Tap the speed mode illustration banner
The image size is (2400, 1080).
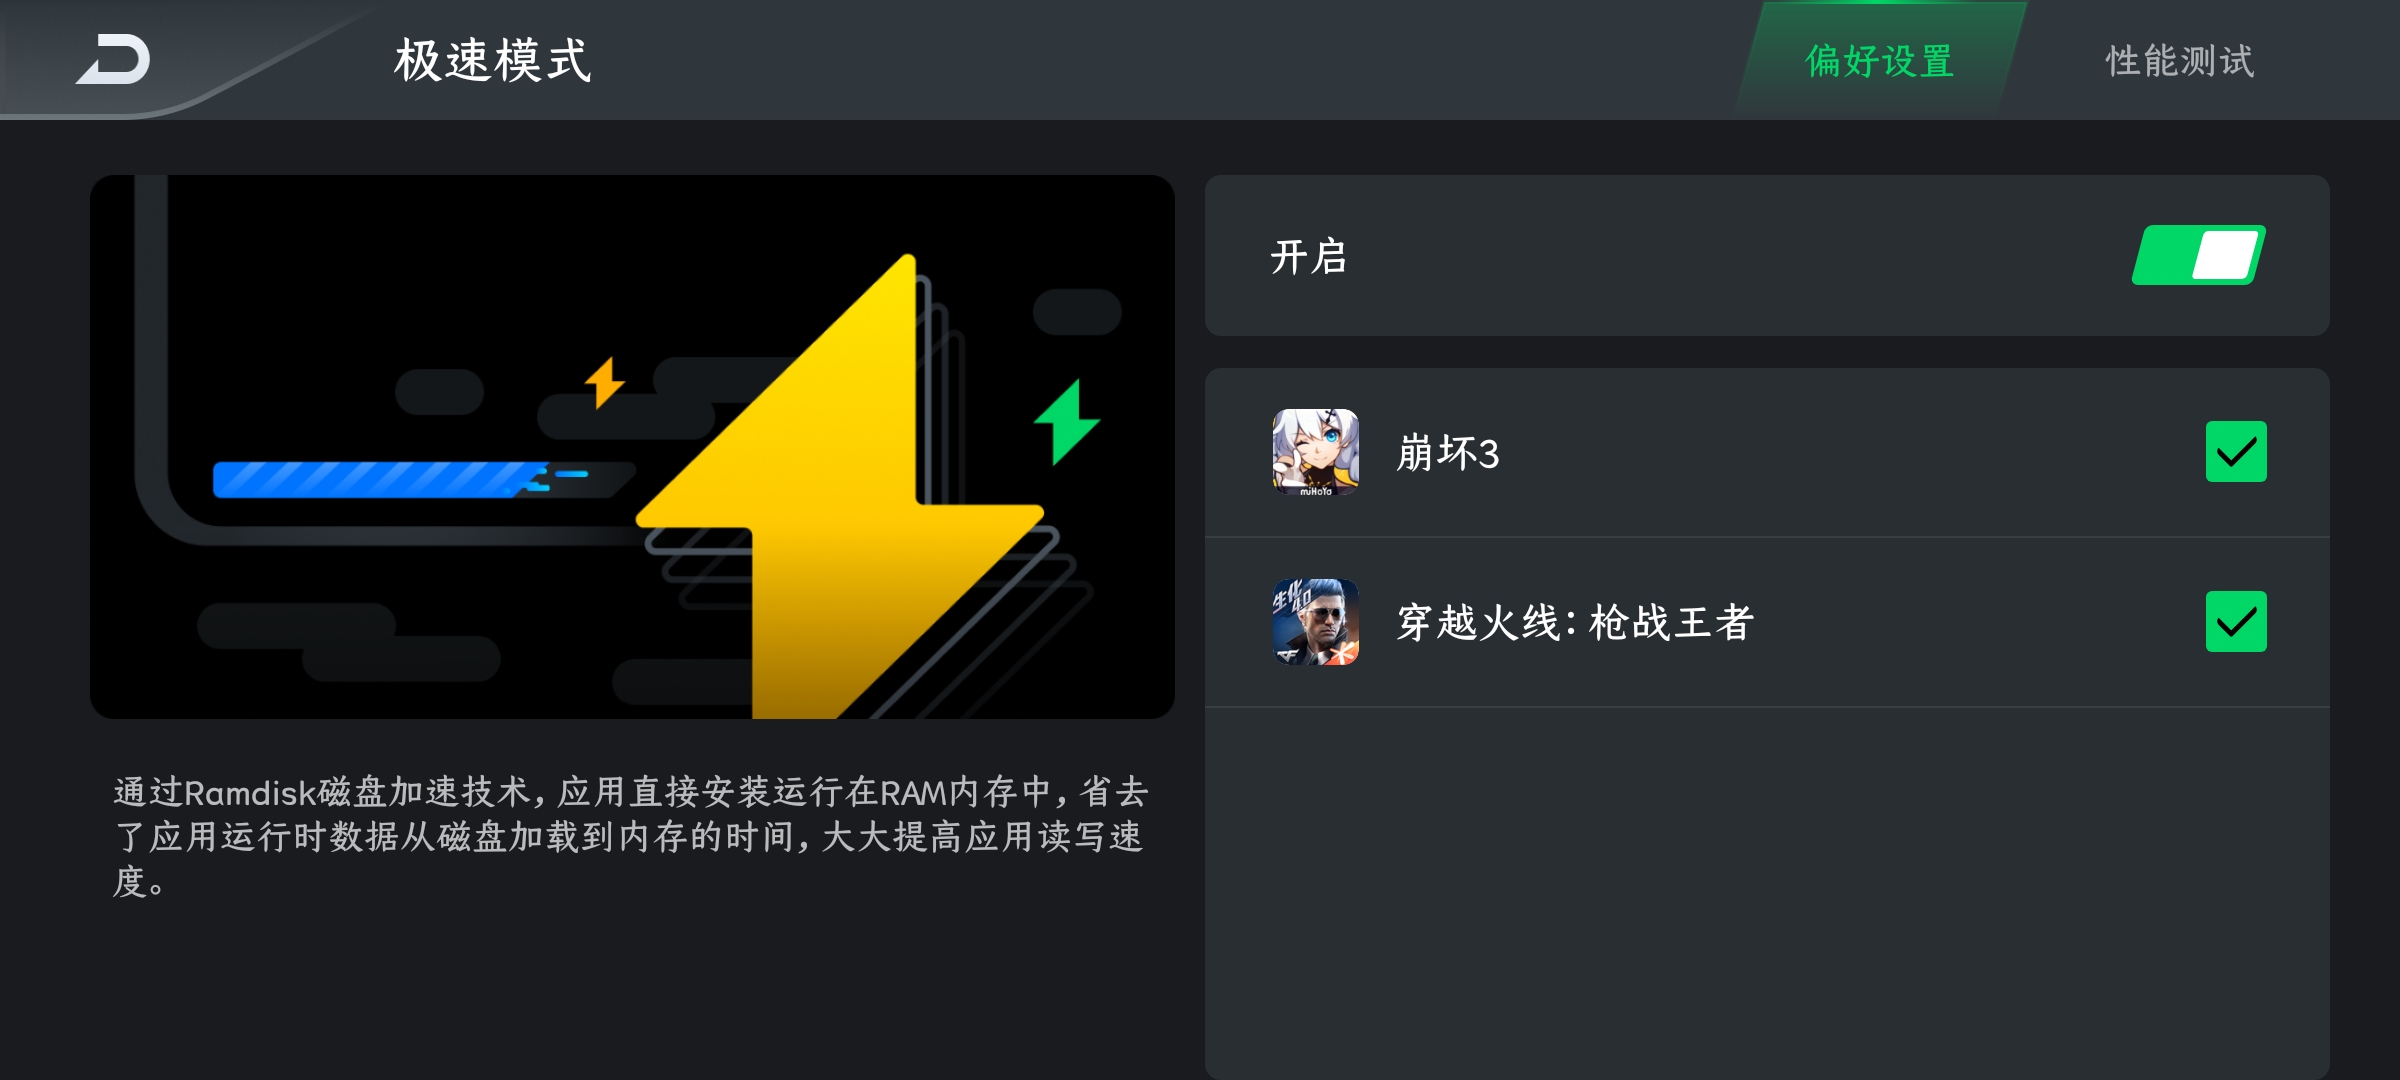pyautogui.click(x=632, y=447)
